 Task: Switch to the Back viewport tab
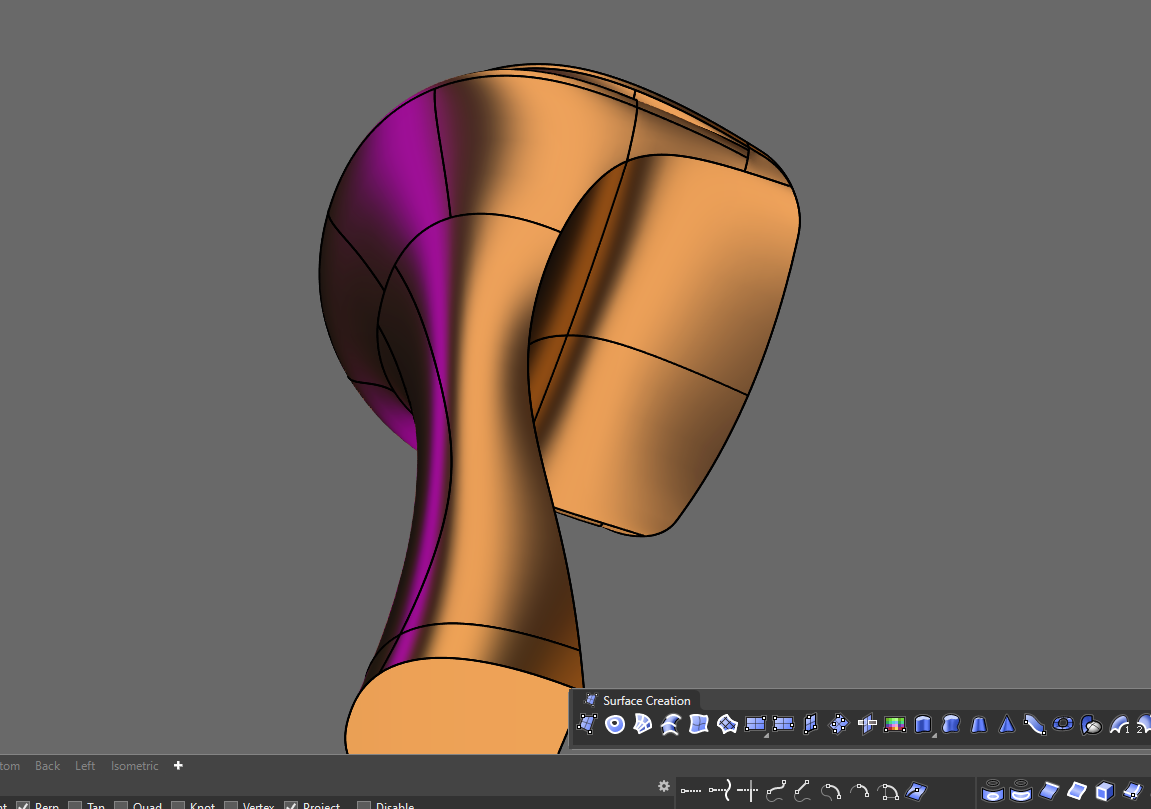pos(48,766)
